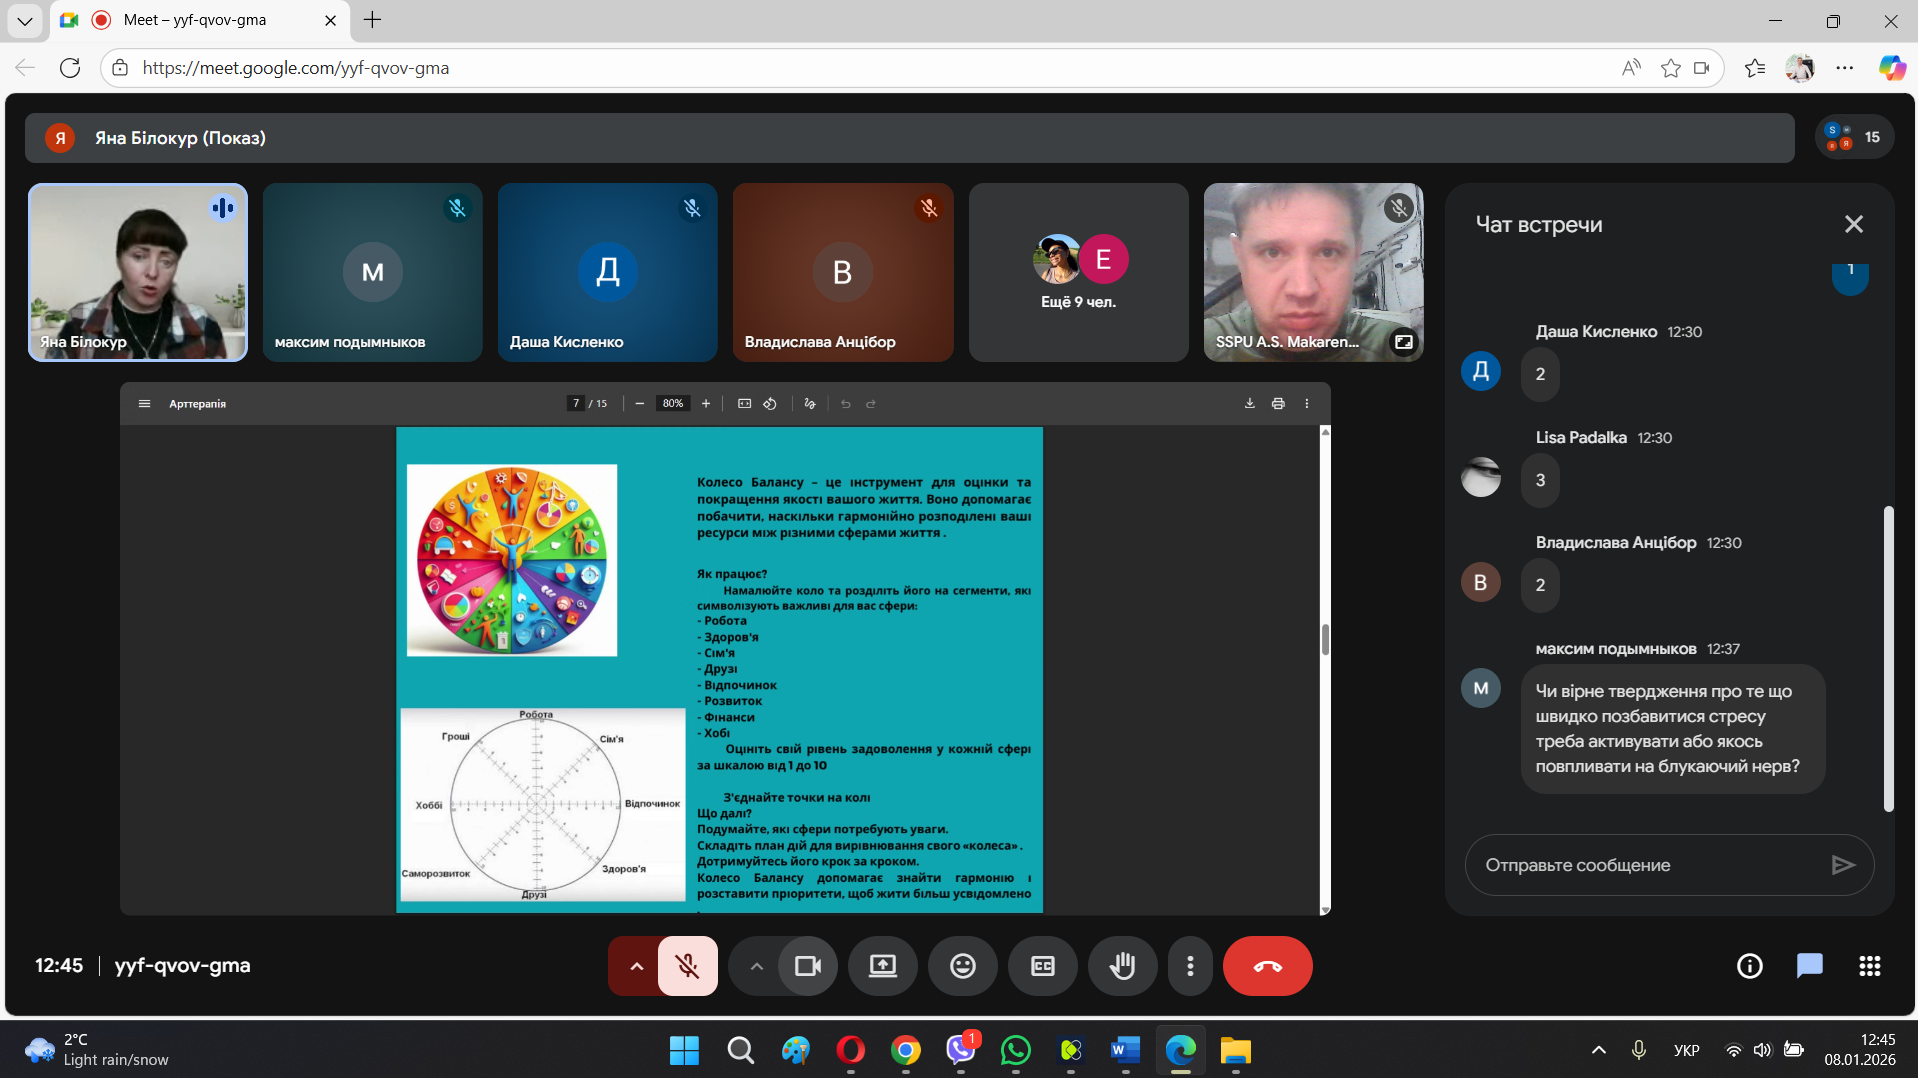Select the Meet yyf-qvov-gma browser tab
The height and width of the screenshot is (1078, 1918).
pyautogui.click(x=195, y=20)
